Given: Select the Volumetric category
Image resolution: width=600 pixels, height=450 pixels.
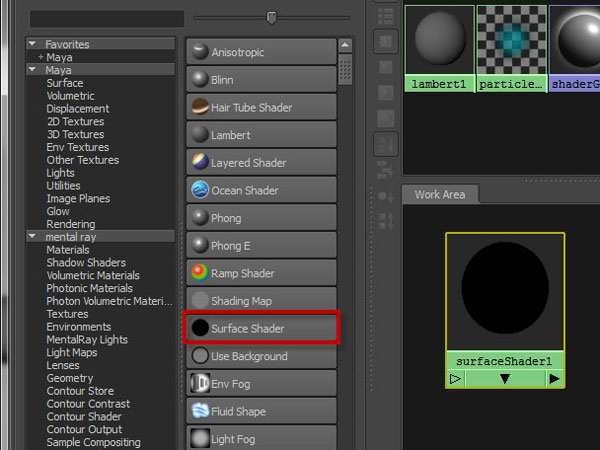Looking at the screenshot, I should click(x=70, y=96).
